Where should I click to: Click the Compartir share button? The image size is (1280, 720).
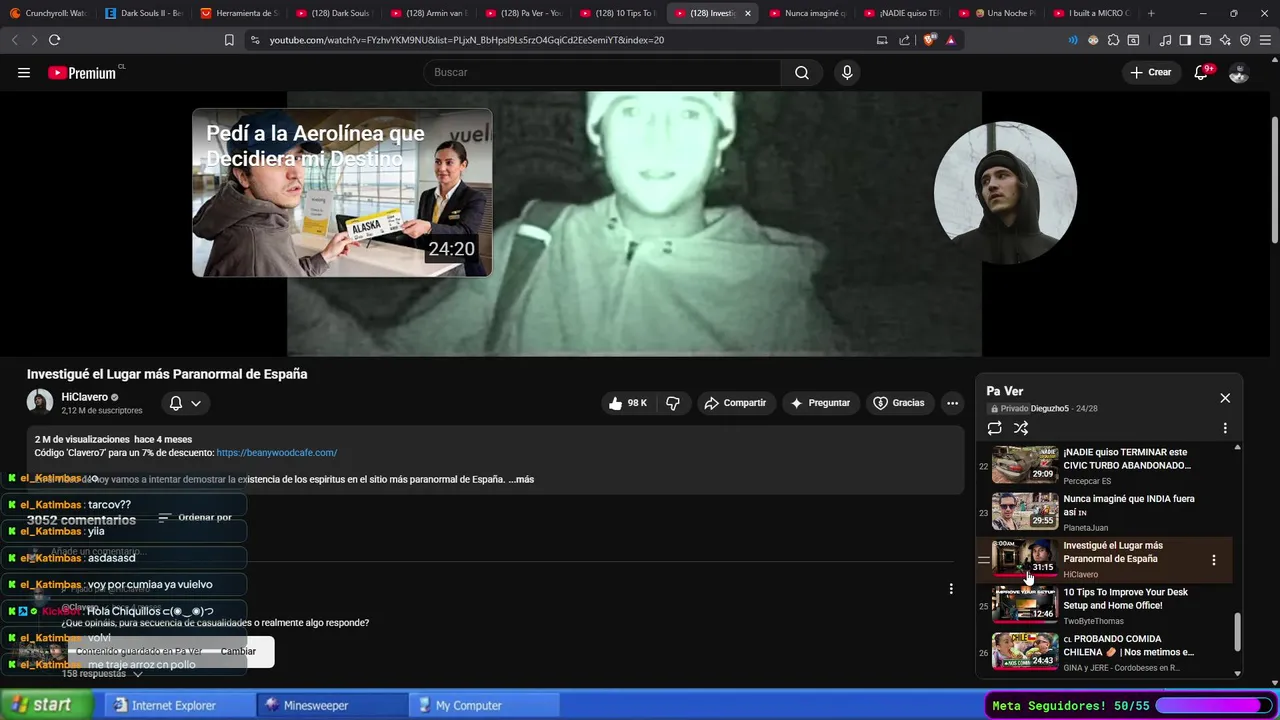click(735, 403)
